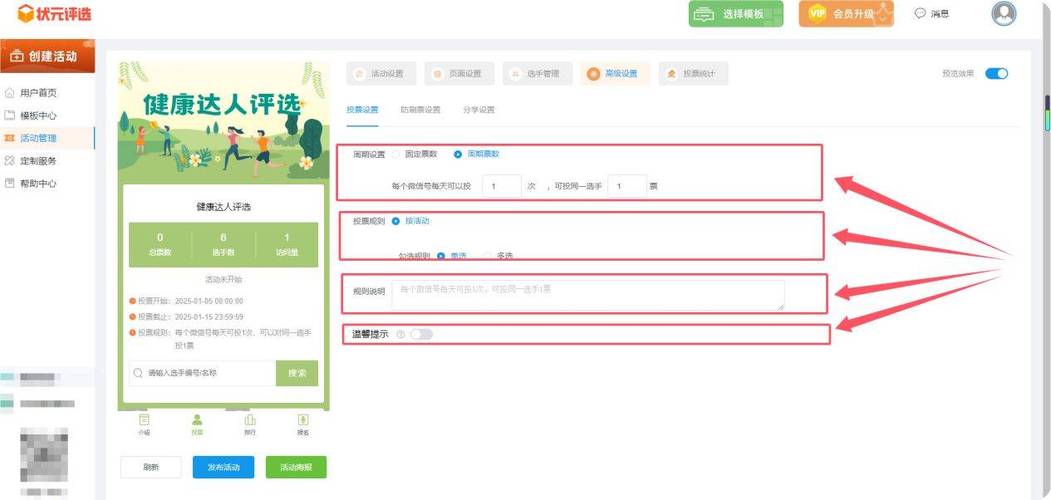The width and height of the screenshot is (1051, 500).
Task: Enable the 温馨提示 switch
Action: 422,334
